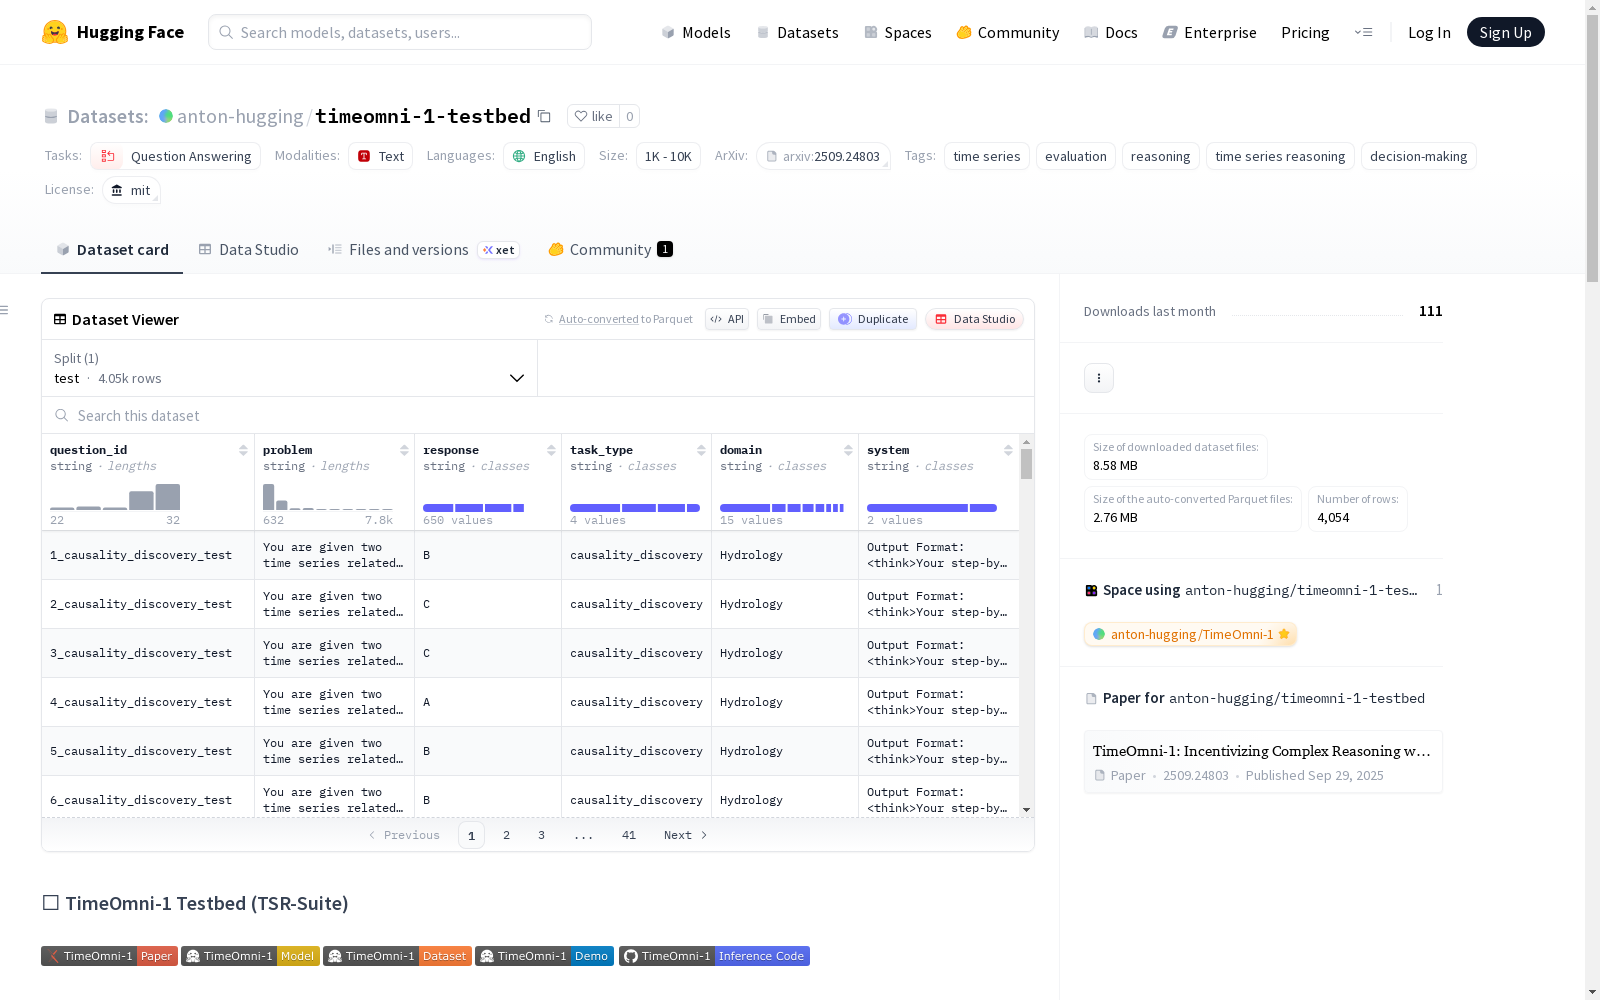This screenshot has width=1600, height=1000.
Task: Sort by the system column icon
Action: [1008, 450]
